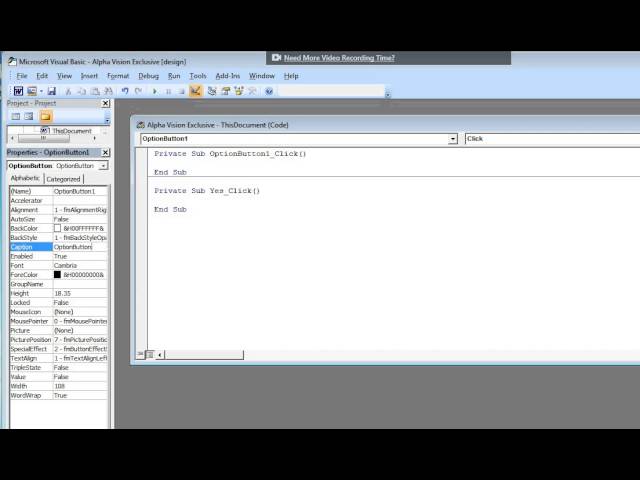Switch to the Categorized properties tab

(x=63, y=179)
